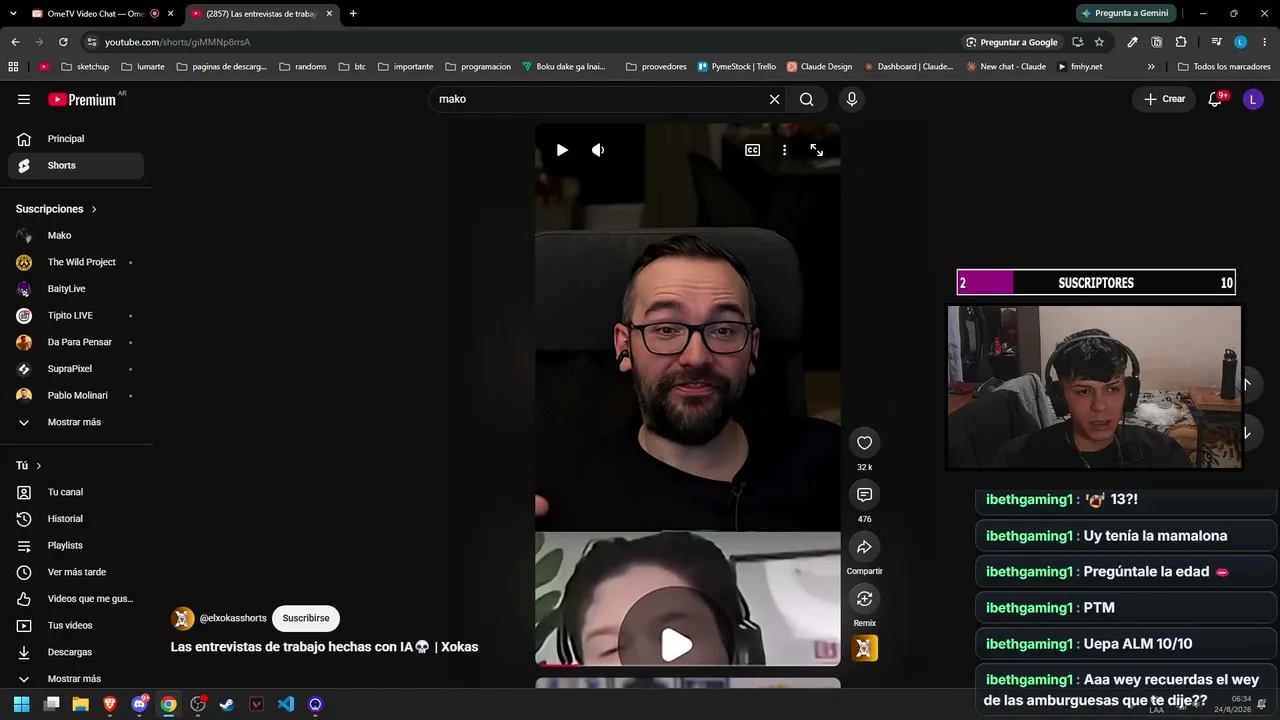This screenshot has height=720, width=1280.
Task: Open the sound thumbnail below Remix
Action: point(865,648)
